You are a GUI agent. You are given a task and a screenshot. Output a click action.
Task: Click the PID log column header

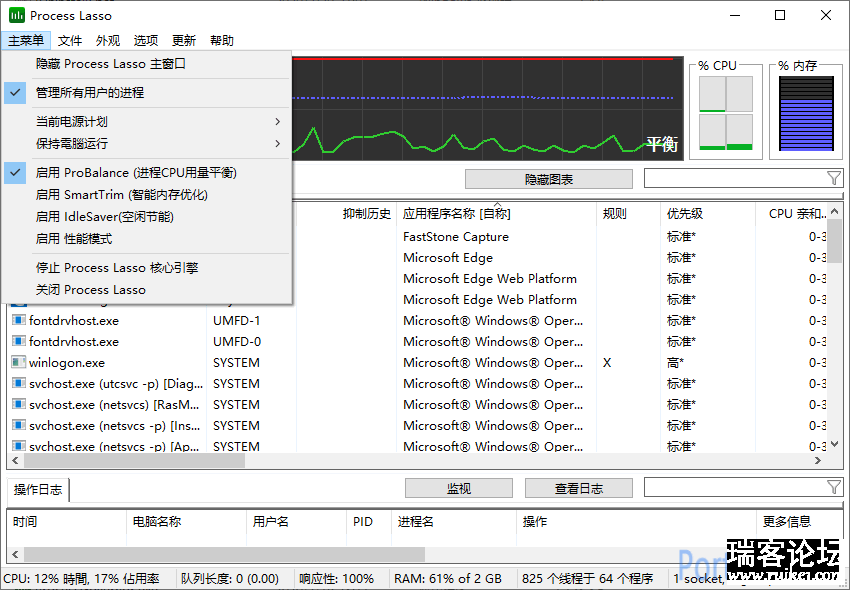(x=369, y=522)
